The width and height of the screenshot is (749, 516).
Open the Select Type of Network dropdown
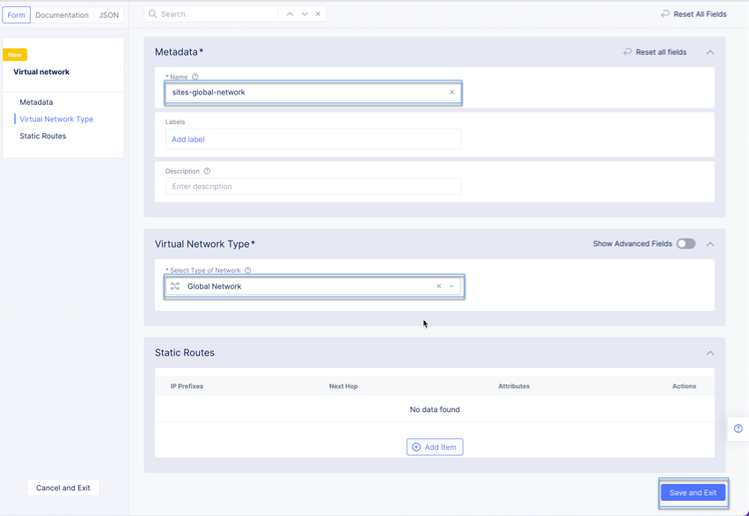point(452,287)
